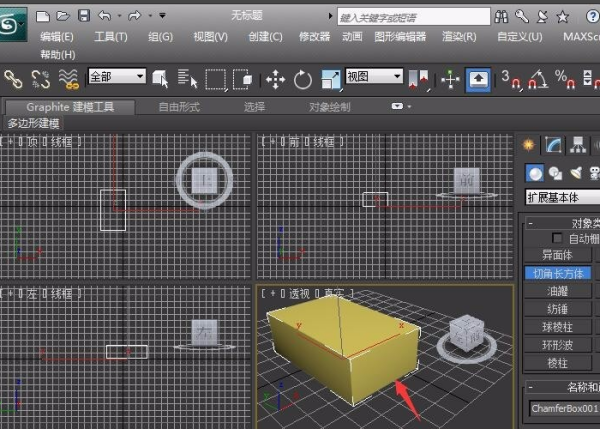600x429 pixels.
Task: Open the communication center satellite icon
Action: [542, 16]
